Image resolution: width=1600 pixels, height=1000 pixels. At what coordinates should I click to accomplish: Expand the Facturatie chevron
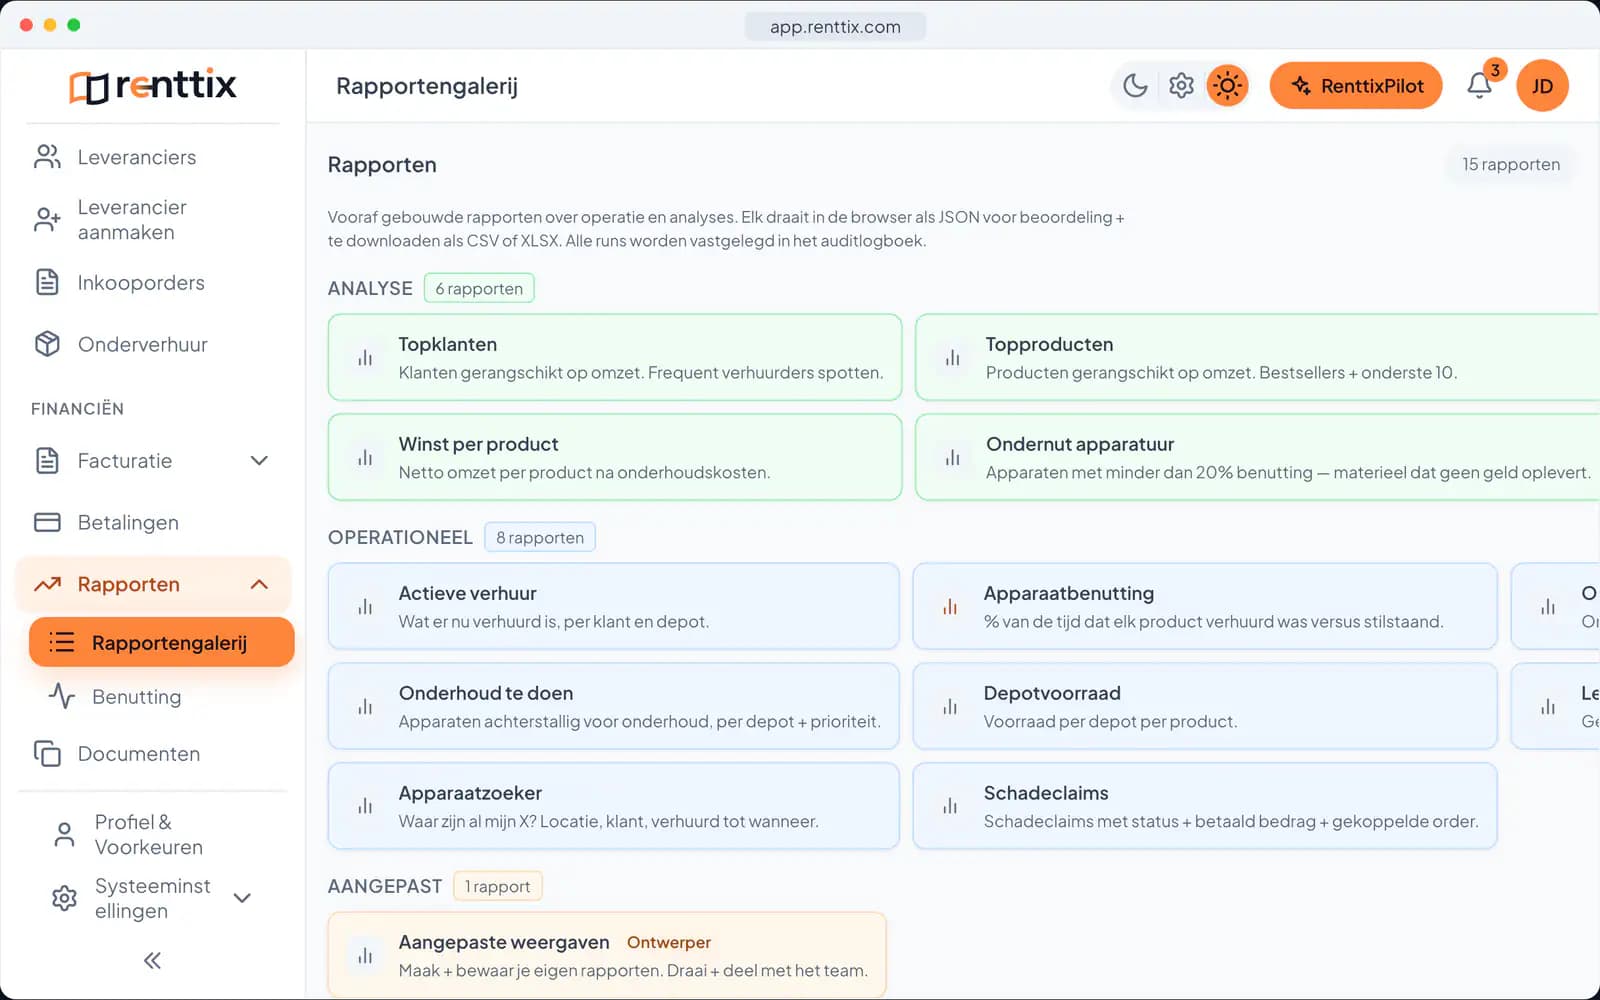[259, 461]
